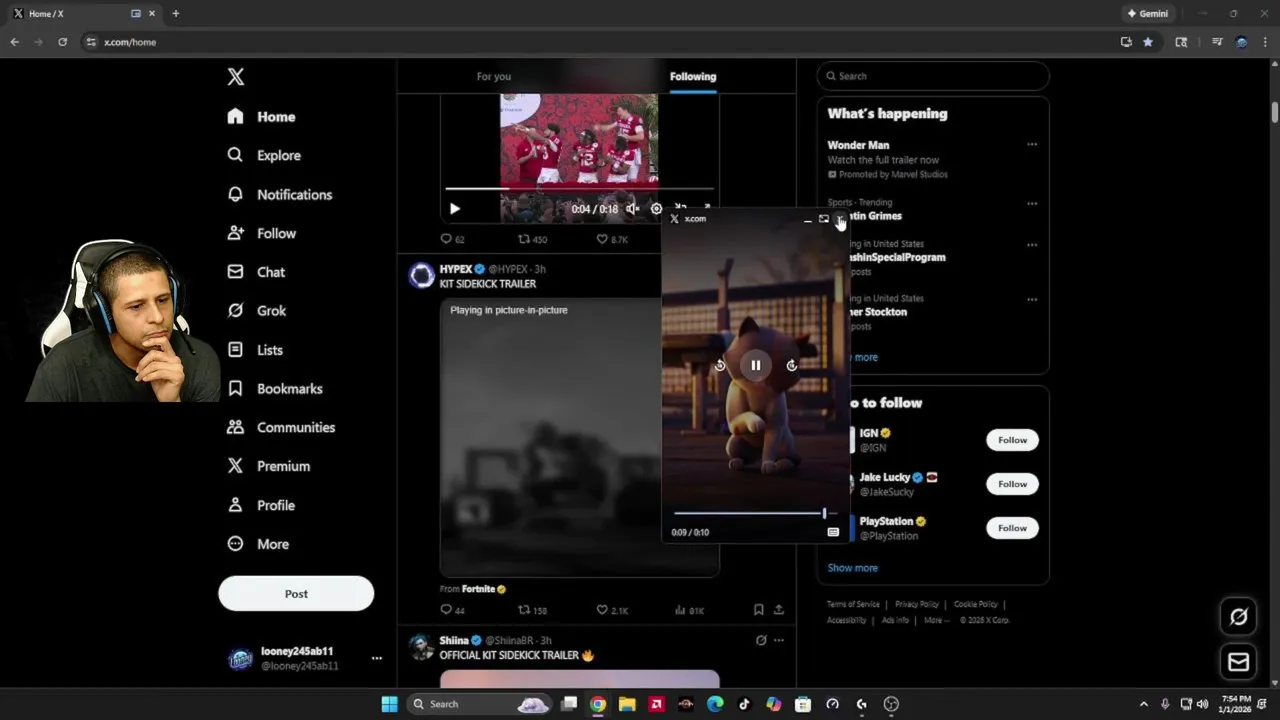The image size is (1280, 720).
Task: Open more options on Shiina's post
Action: 779,640
